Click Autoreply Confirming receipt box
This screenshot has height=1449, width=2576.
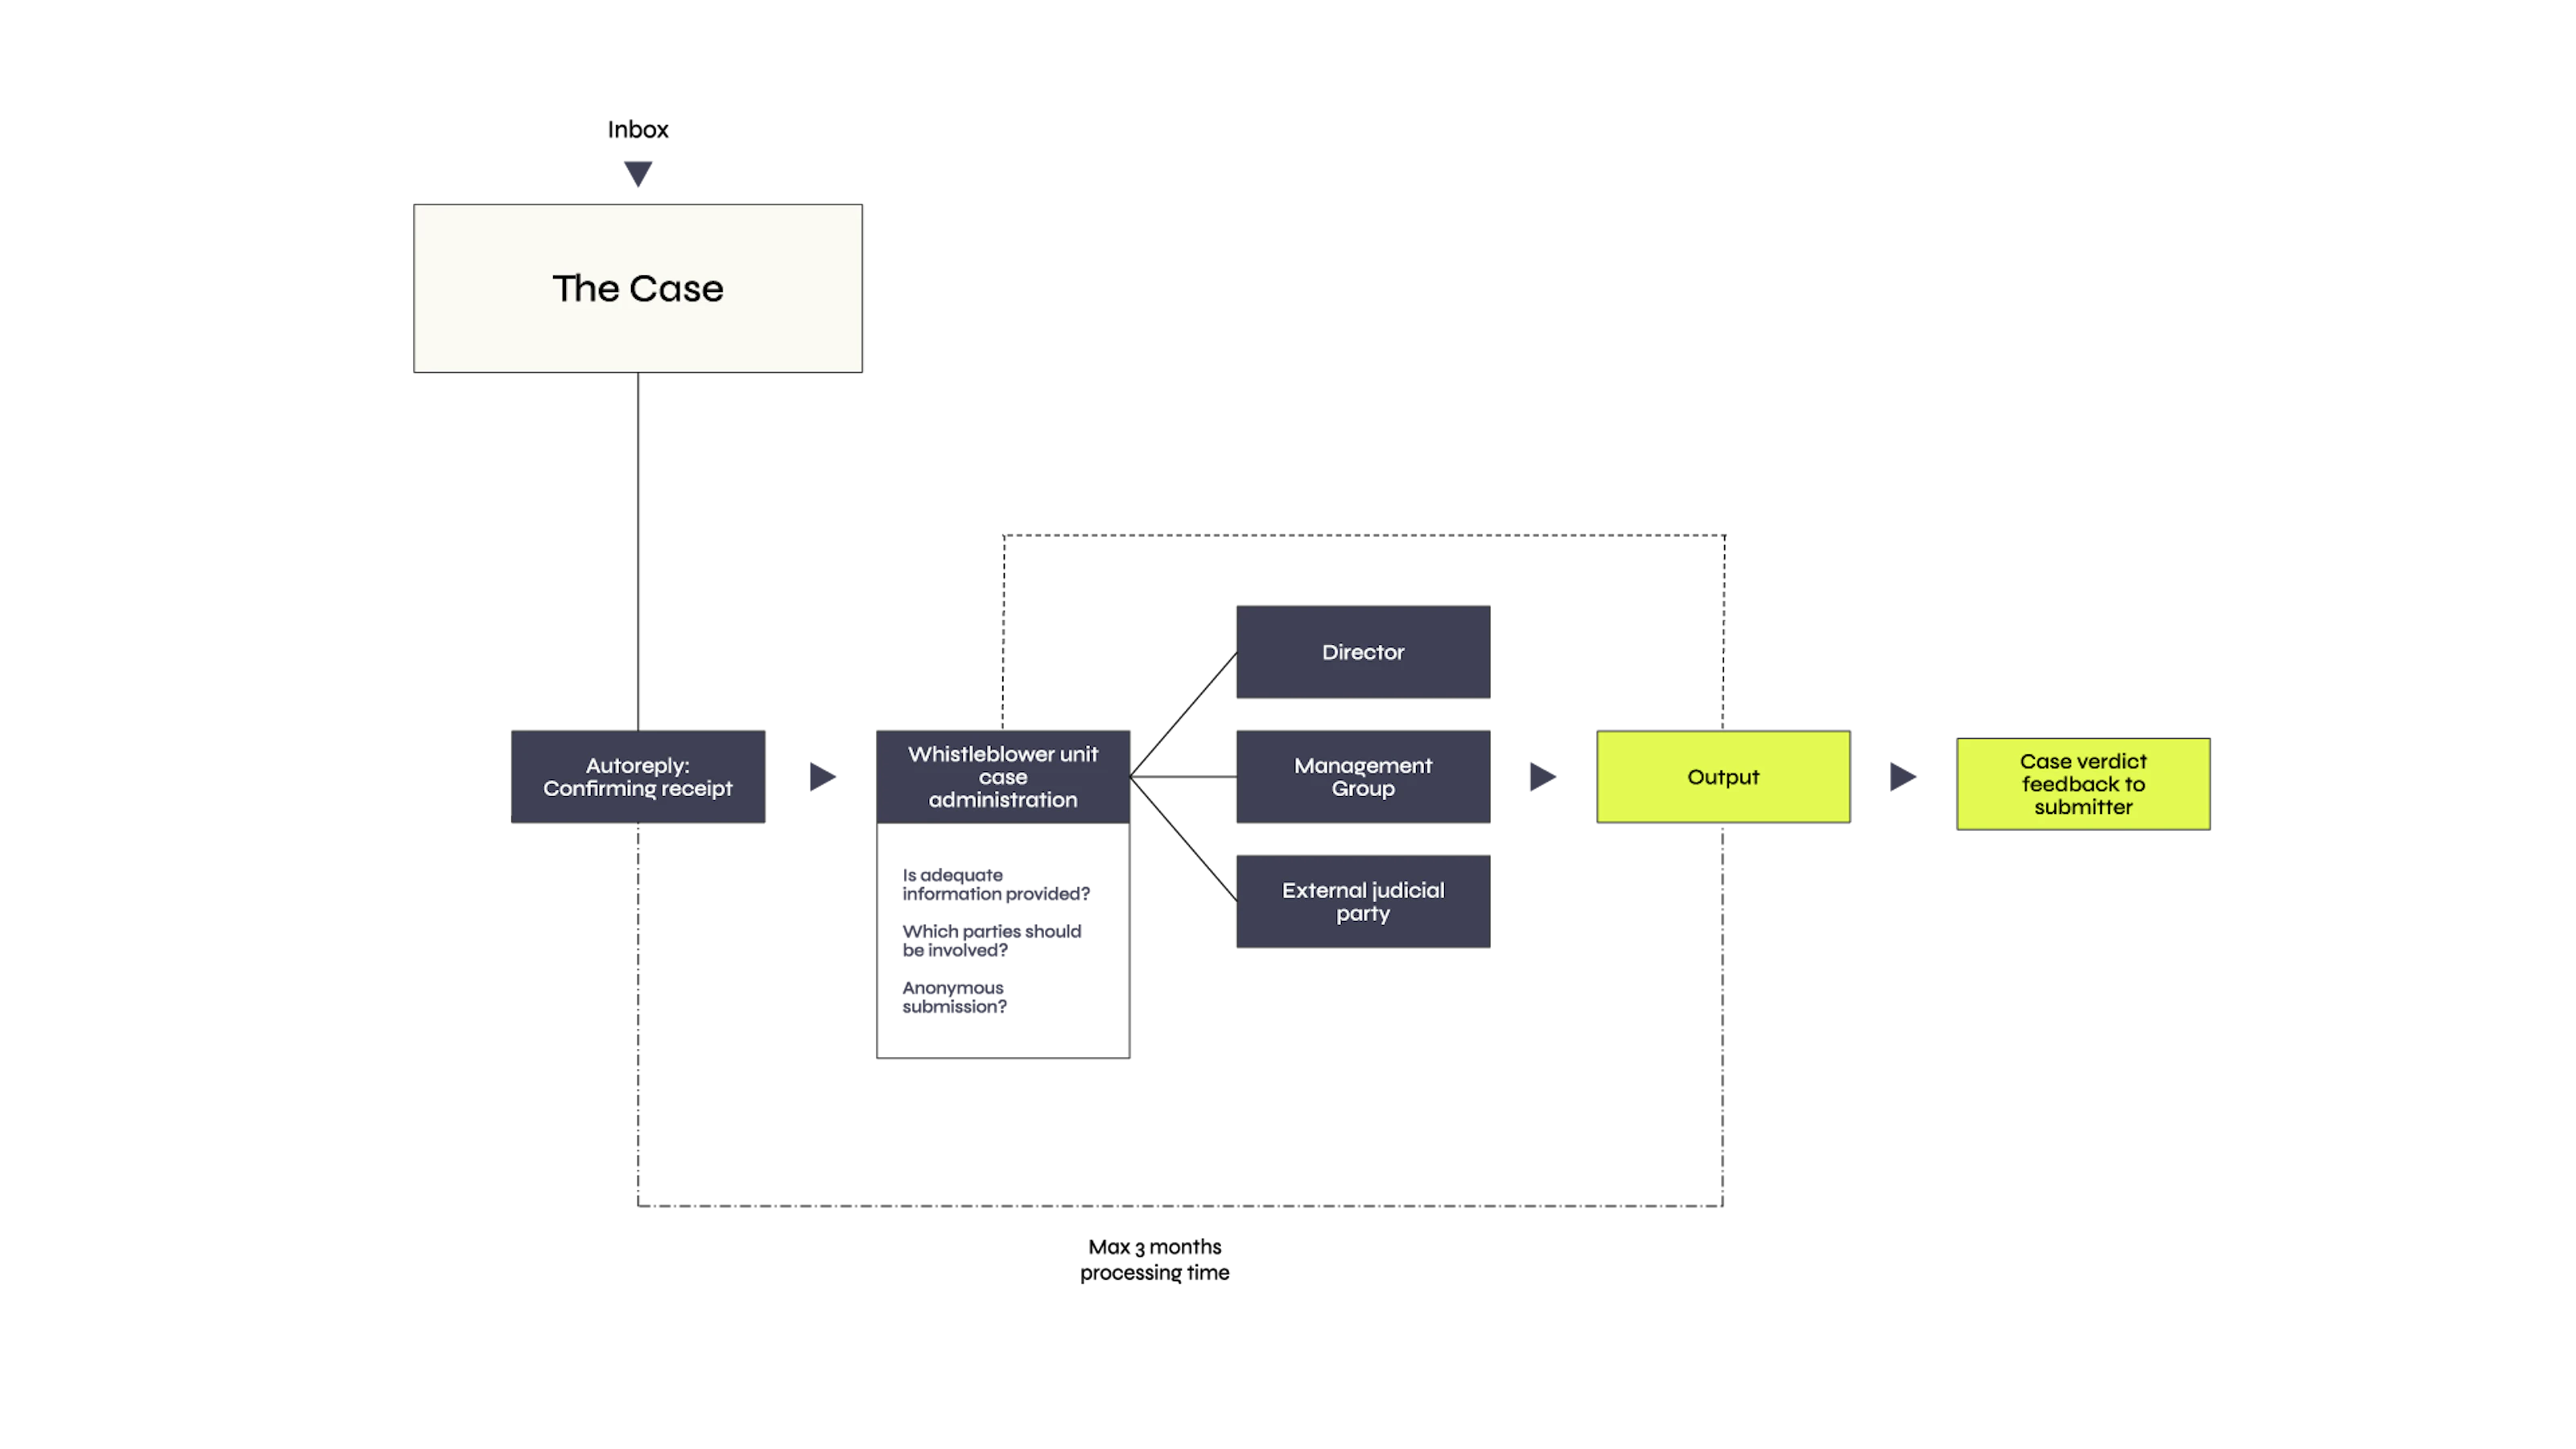[x=638, y=777]
